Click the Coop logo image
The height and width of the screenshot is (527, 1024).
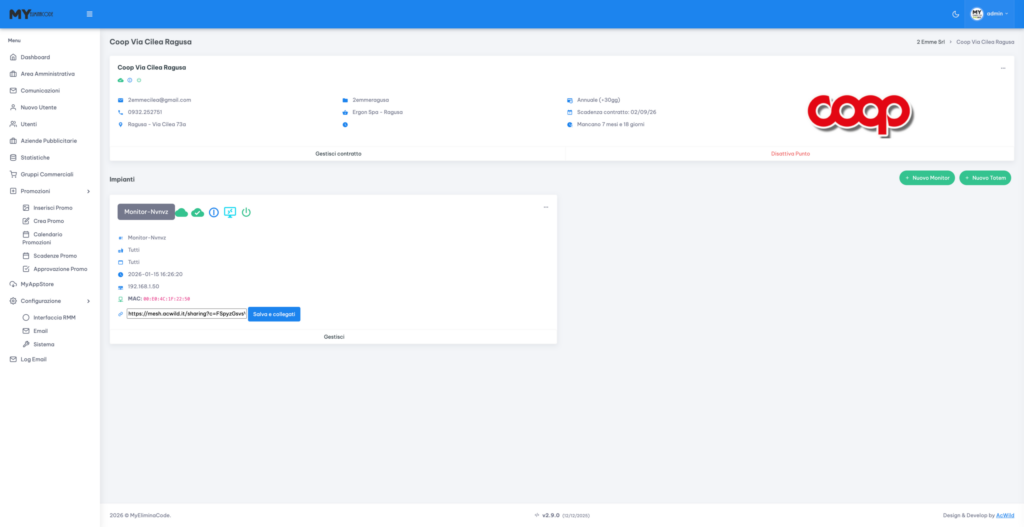pos(859,114)
